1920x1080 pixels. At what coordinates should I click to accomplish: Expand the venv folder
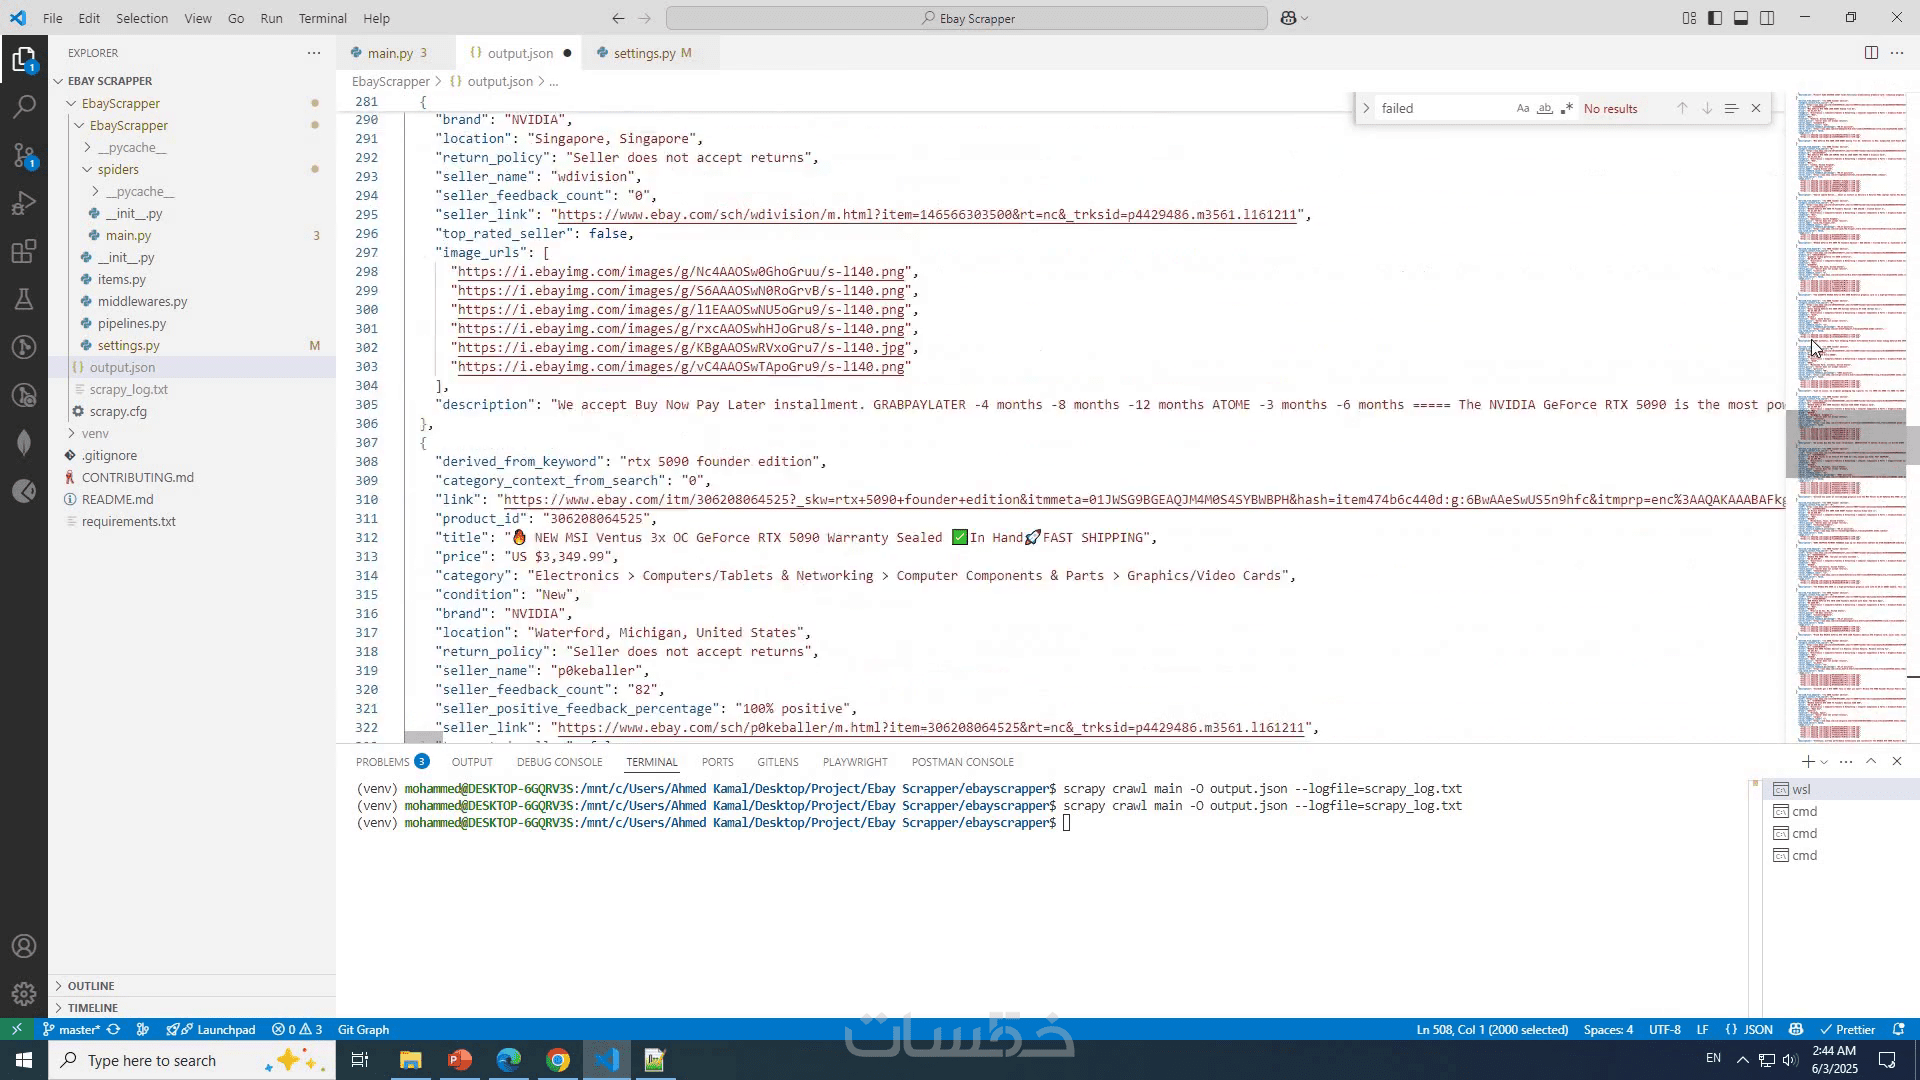click(95, 433)
